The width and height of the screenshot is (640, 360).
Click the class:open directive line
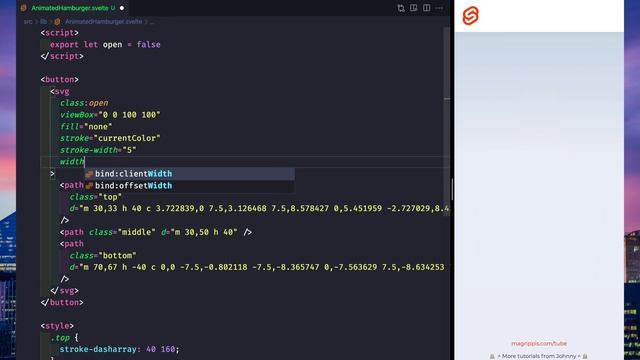(84, 103)
